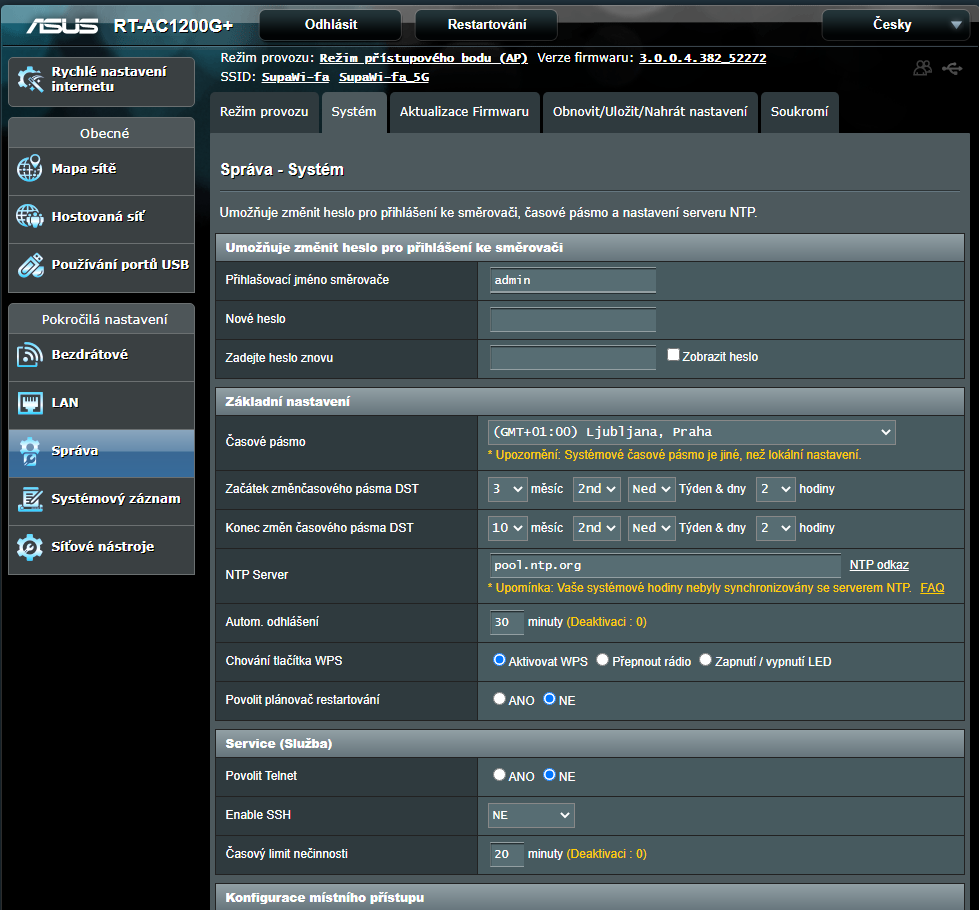Click the LAN monitor icon
The image size is (979, 910).
30,403
